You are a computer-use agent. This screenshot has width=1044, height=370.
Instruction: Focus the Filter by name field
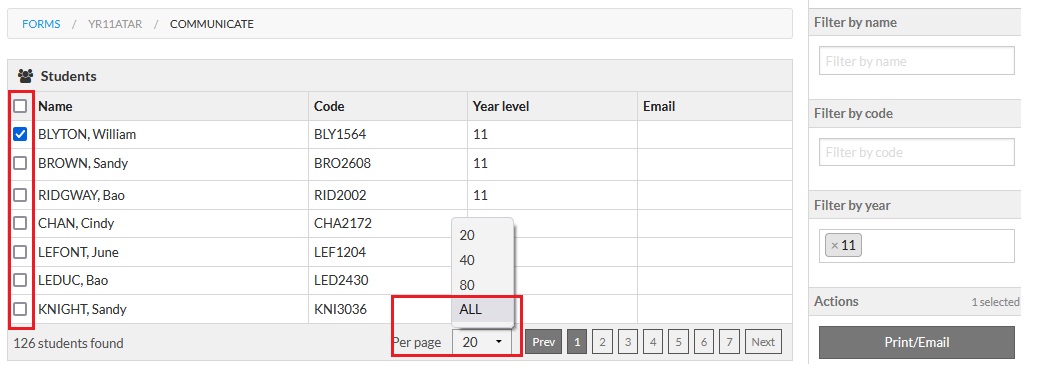click(916, 61)
